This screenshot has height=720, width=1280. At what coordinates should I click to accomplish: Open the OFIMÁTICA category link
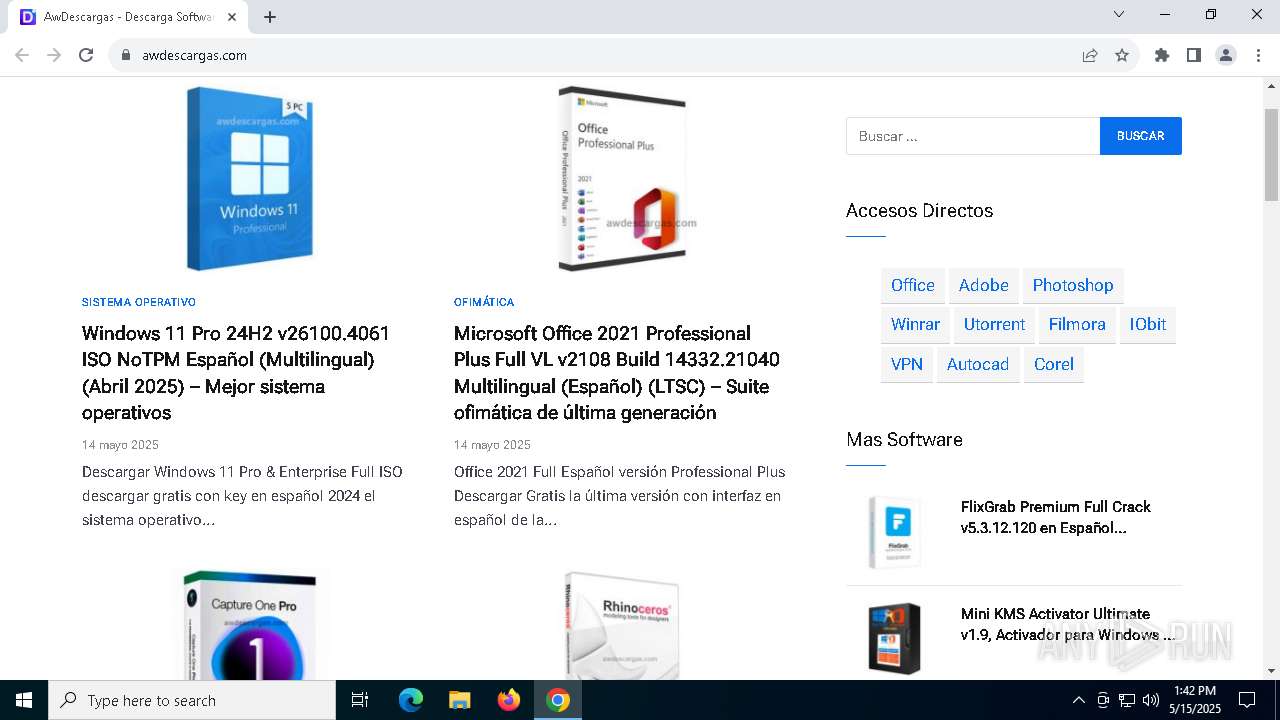pos(484,302)
